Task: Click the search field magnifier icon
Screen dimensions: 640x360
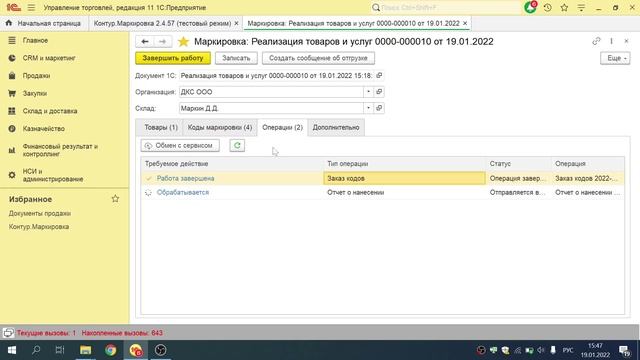Action: [x=376, y=7]
